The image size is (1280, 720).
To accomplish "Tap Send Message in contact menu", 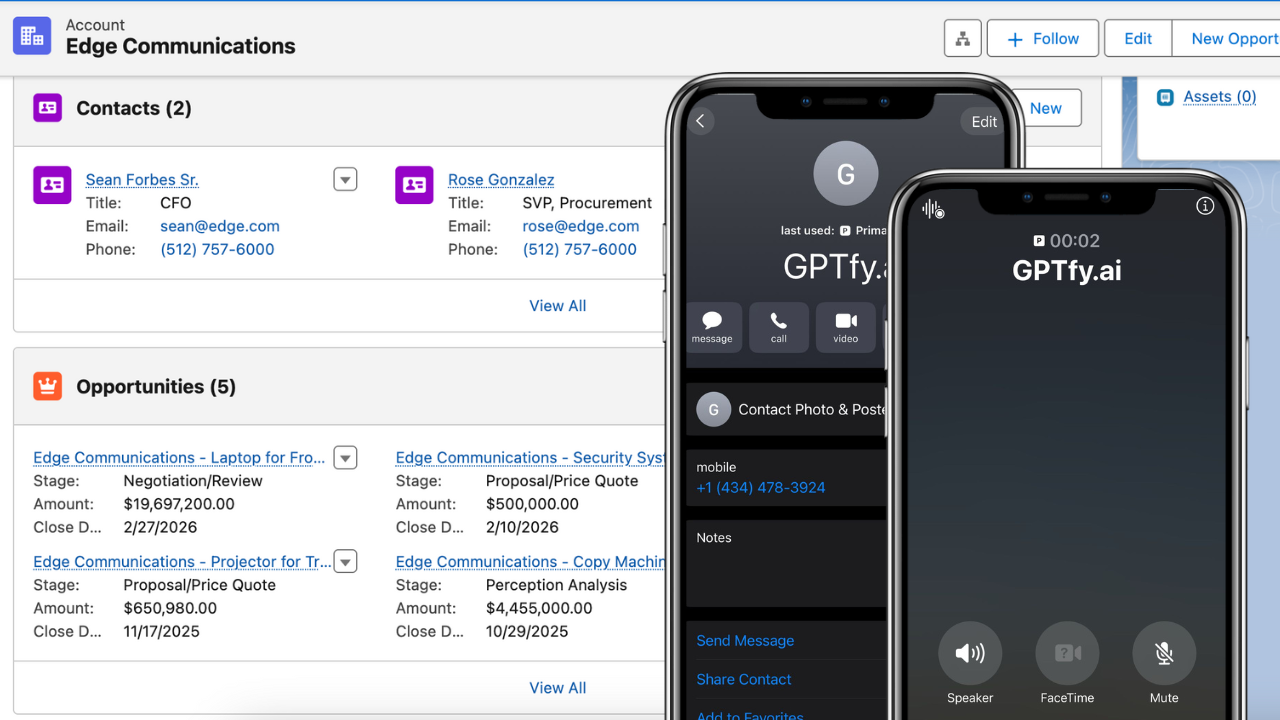I will point(745,641).
